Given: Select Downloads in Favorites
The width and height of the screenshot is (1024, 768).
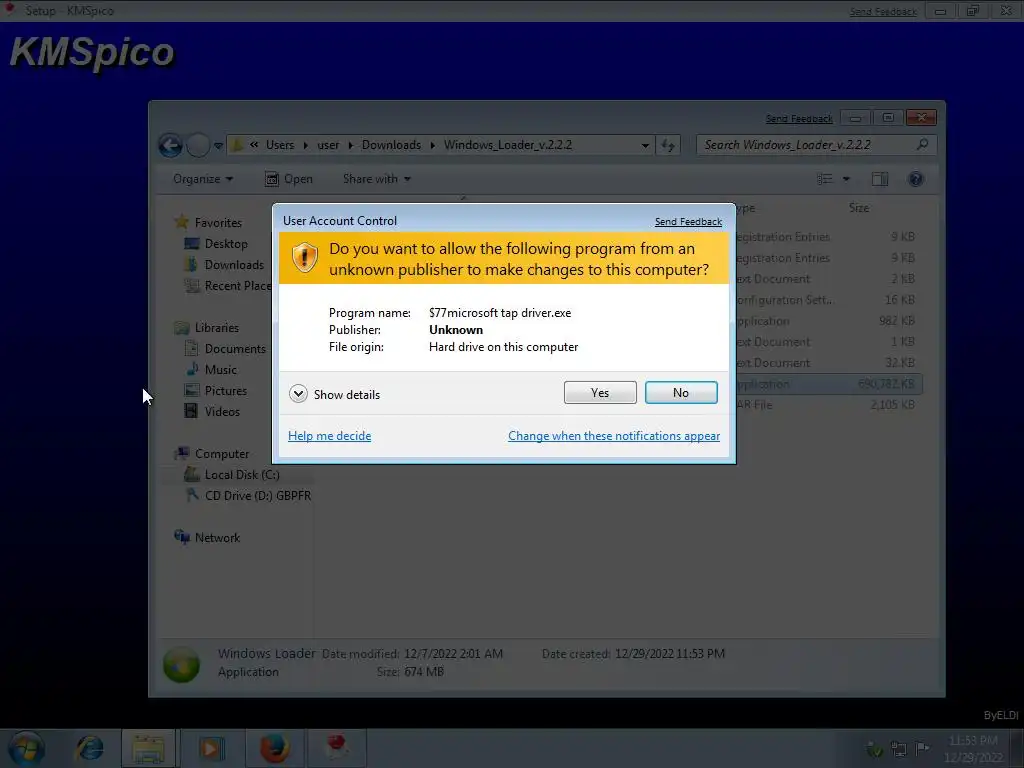Looking at the screenshot, I should pyautogui.click(x=234, y=264).
